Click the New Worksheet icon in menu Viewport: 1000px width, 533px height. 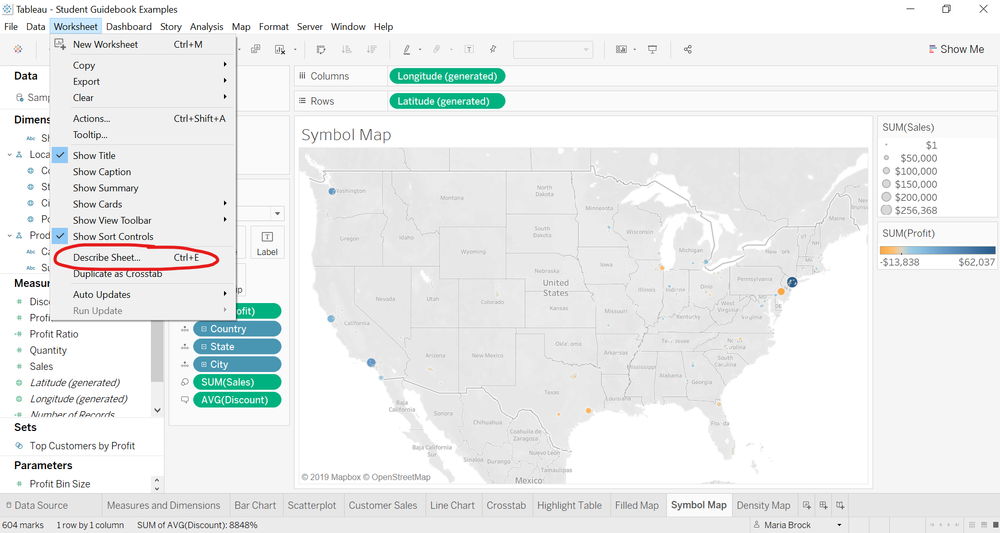(x=60, y=44)
